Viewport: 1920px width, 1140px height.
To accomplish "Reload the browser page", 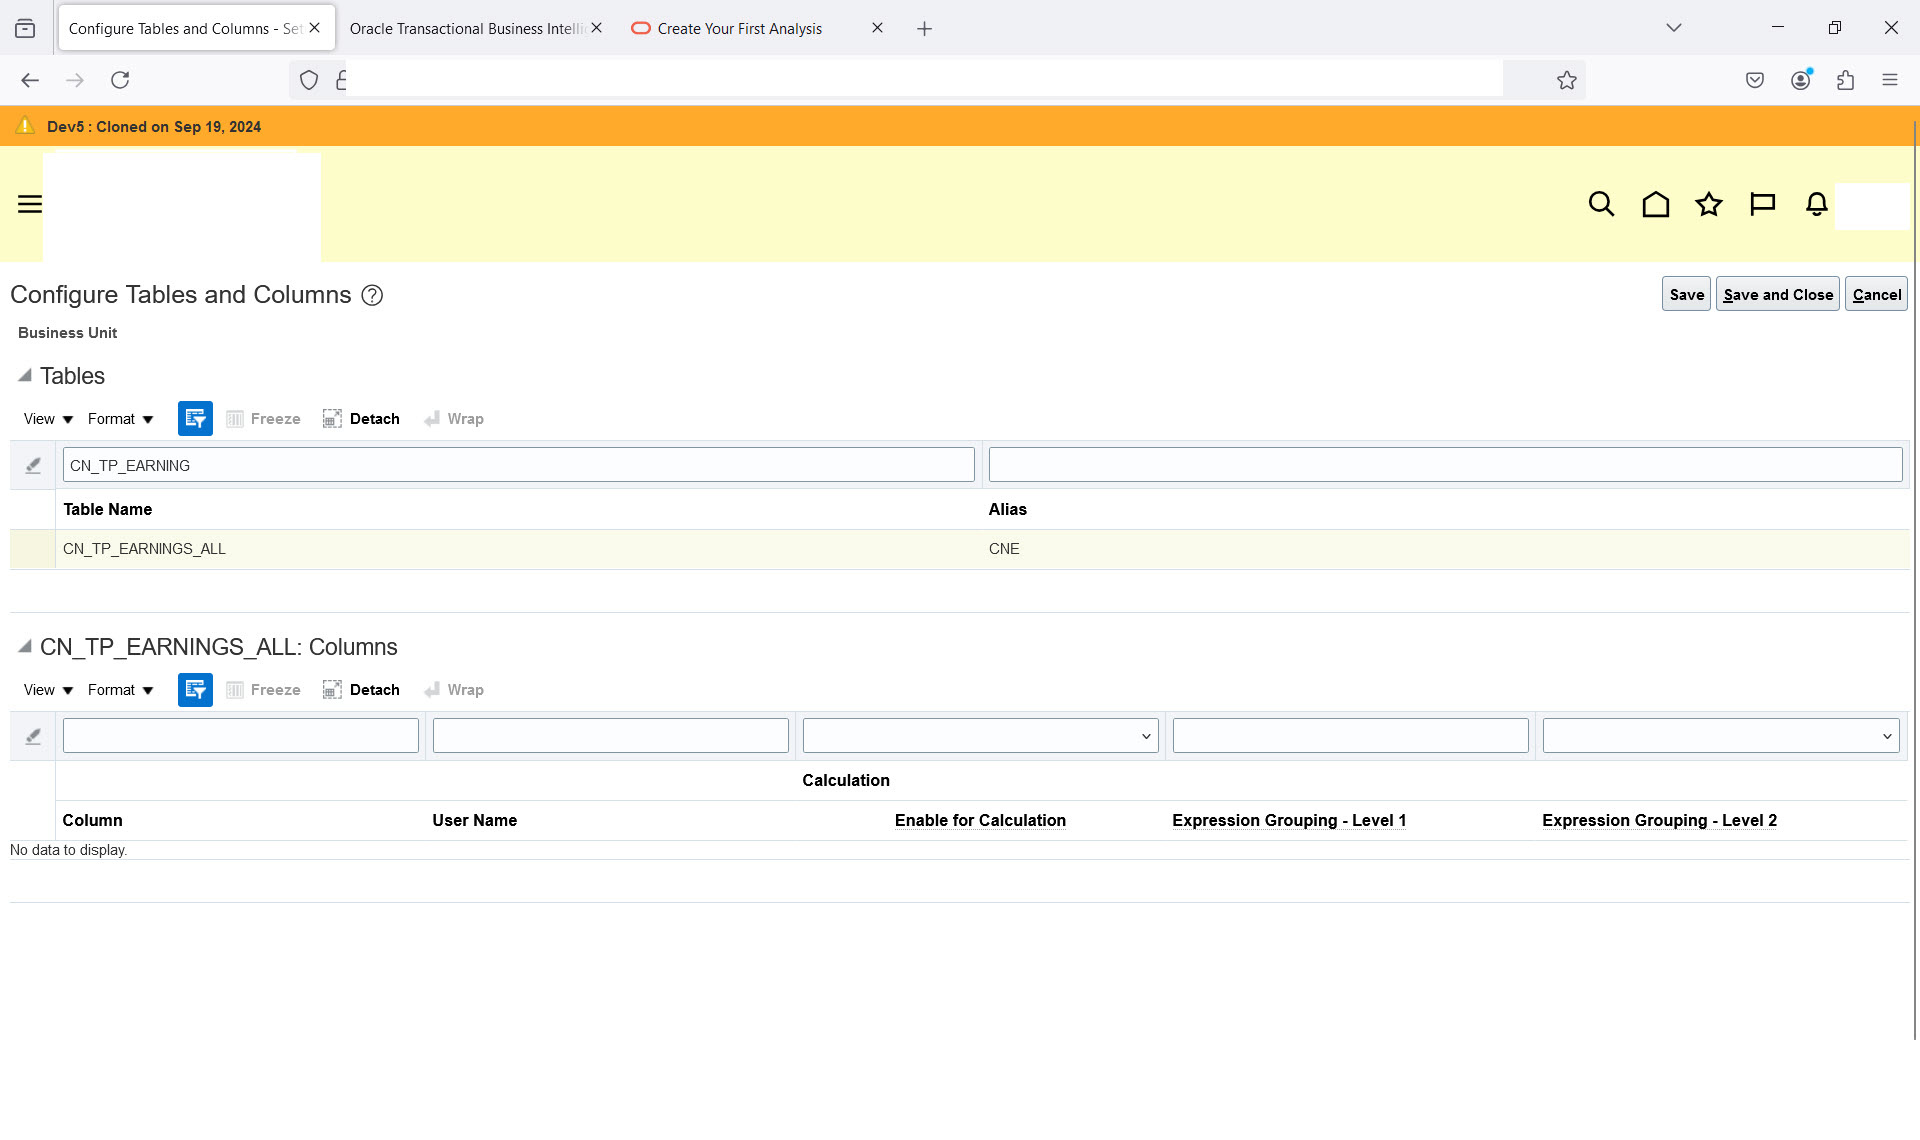I will tap(120, 80).
